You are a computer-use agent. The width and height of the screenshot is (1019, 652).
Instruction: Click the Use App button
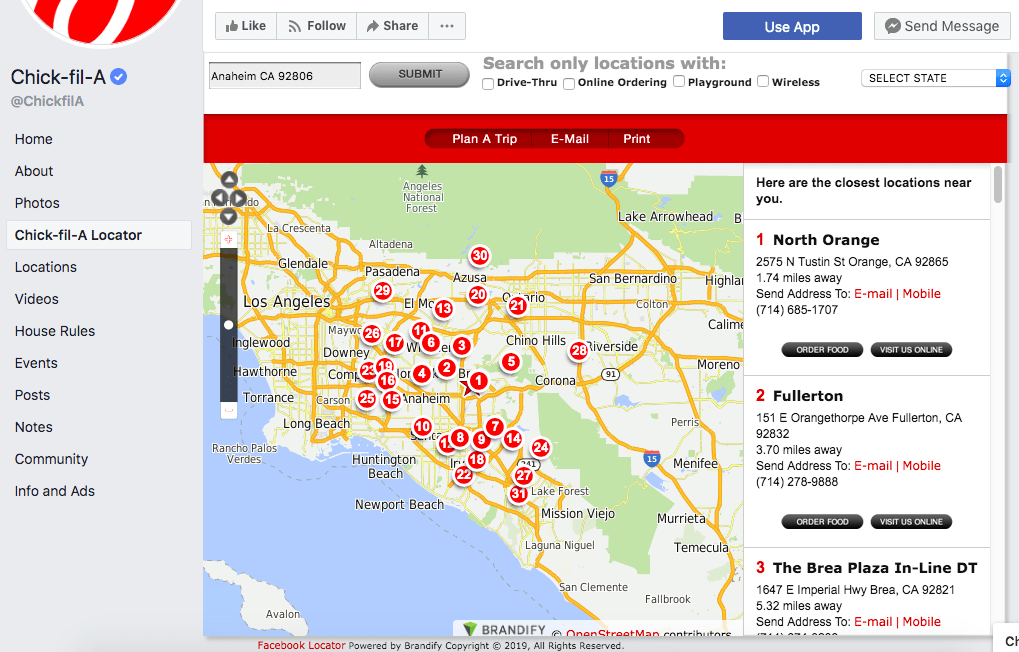pos(792,27)
